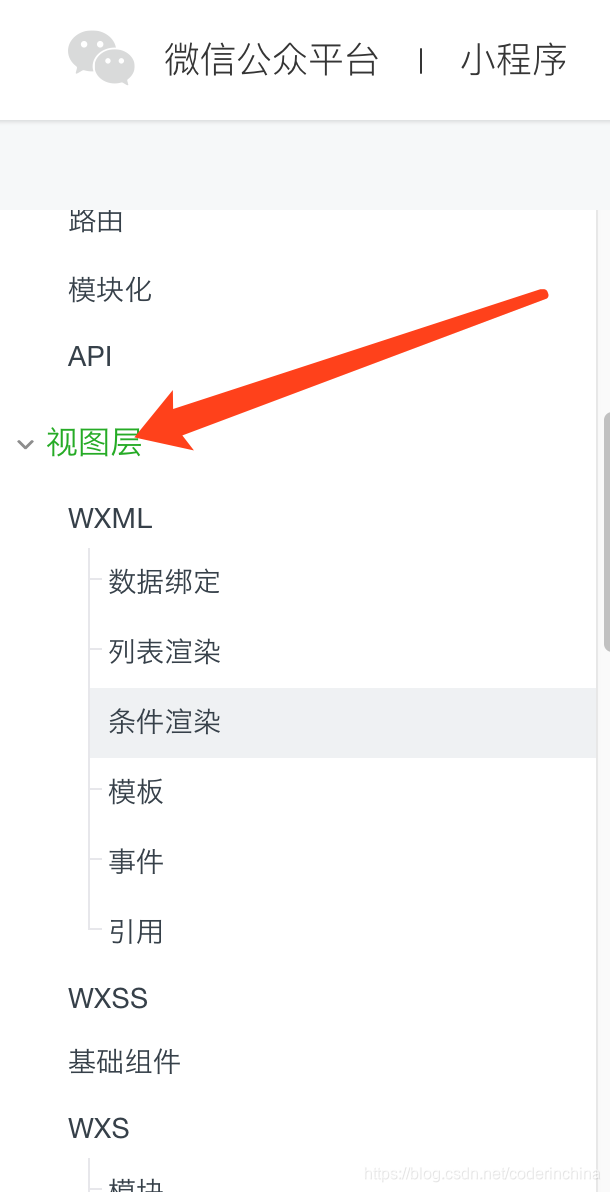The width and height of the screenshot is (610, 1192).
Task: Select the API sidebar item
Action: coord(90,356)
